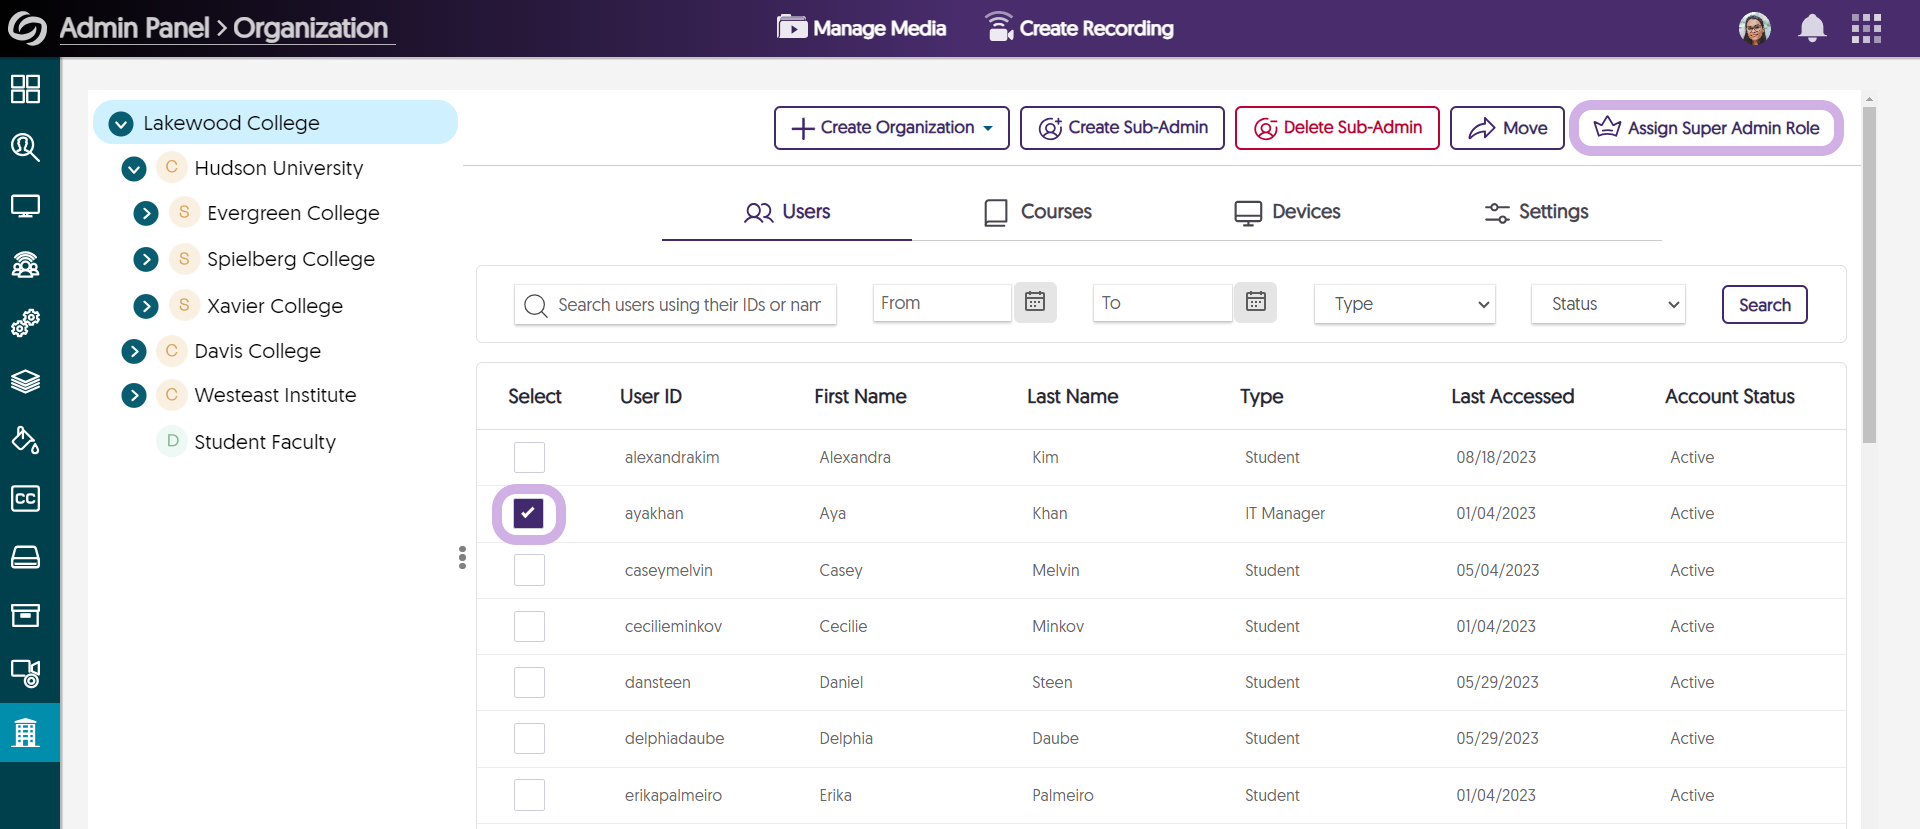Click the notification bell icon
This screenshot has height=829, width=1920.
(x=1811, y=28)
